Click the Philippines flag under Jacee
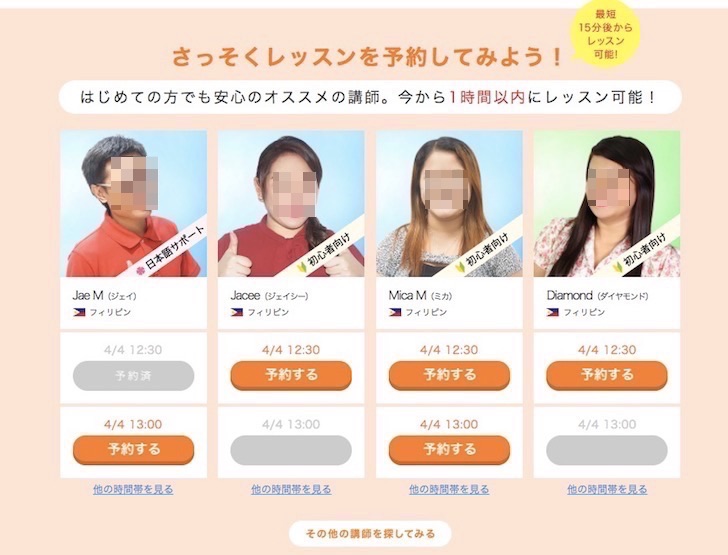The image size is (728, 555). coord(237,313)
